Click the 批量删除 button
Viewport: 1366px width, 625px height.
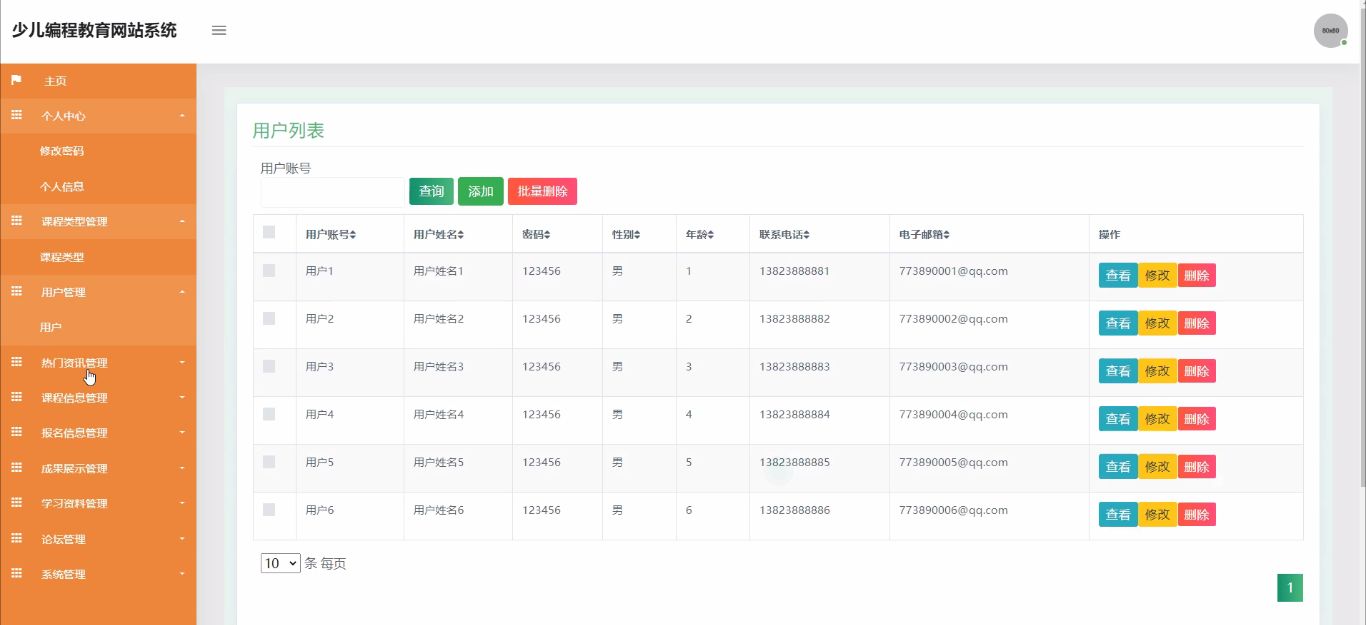542,191
